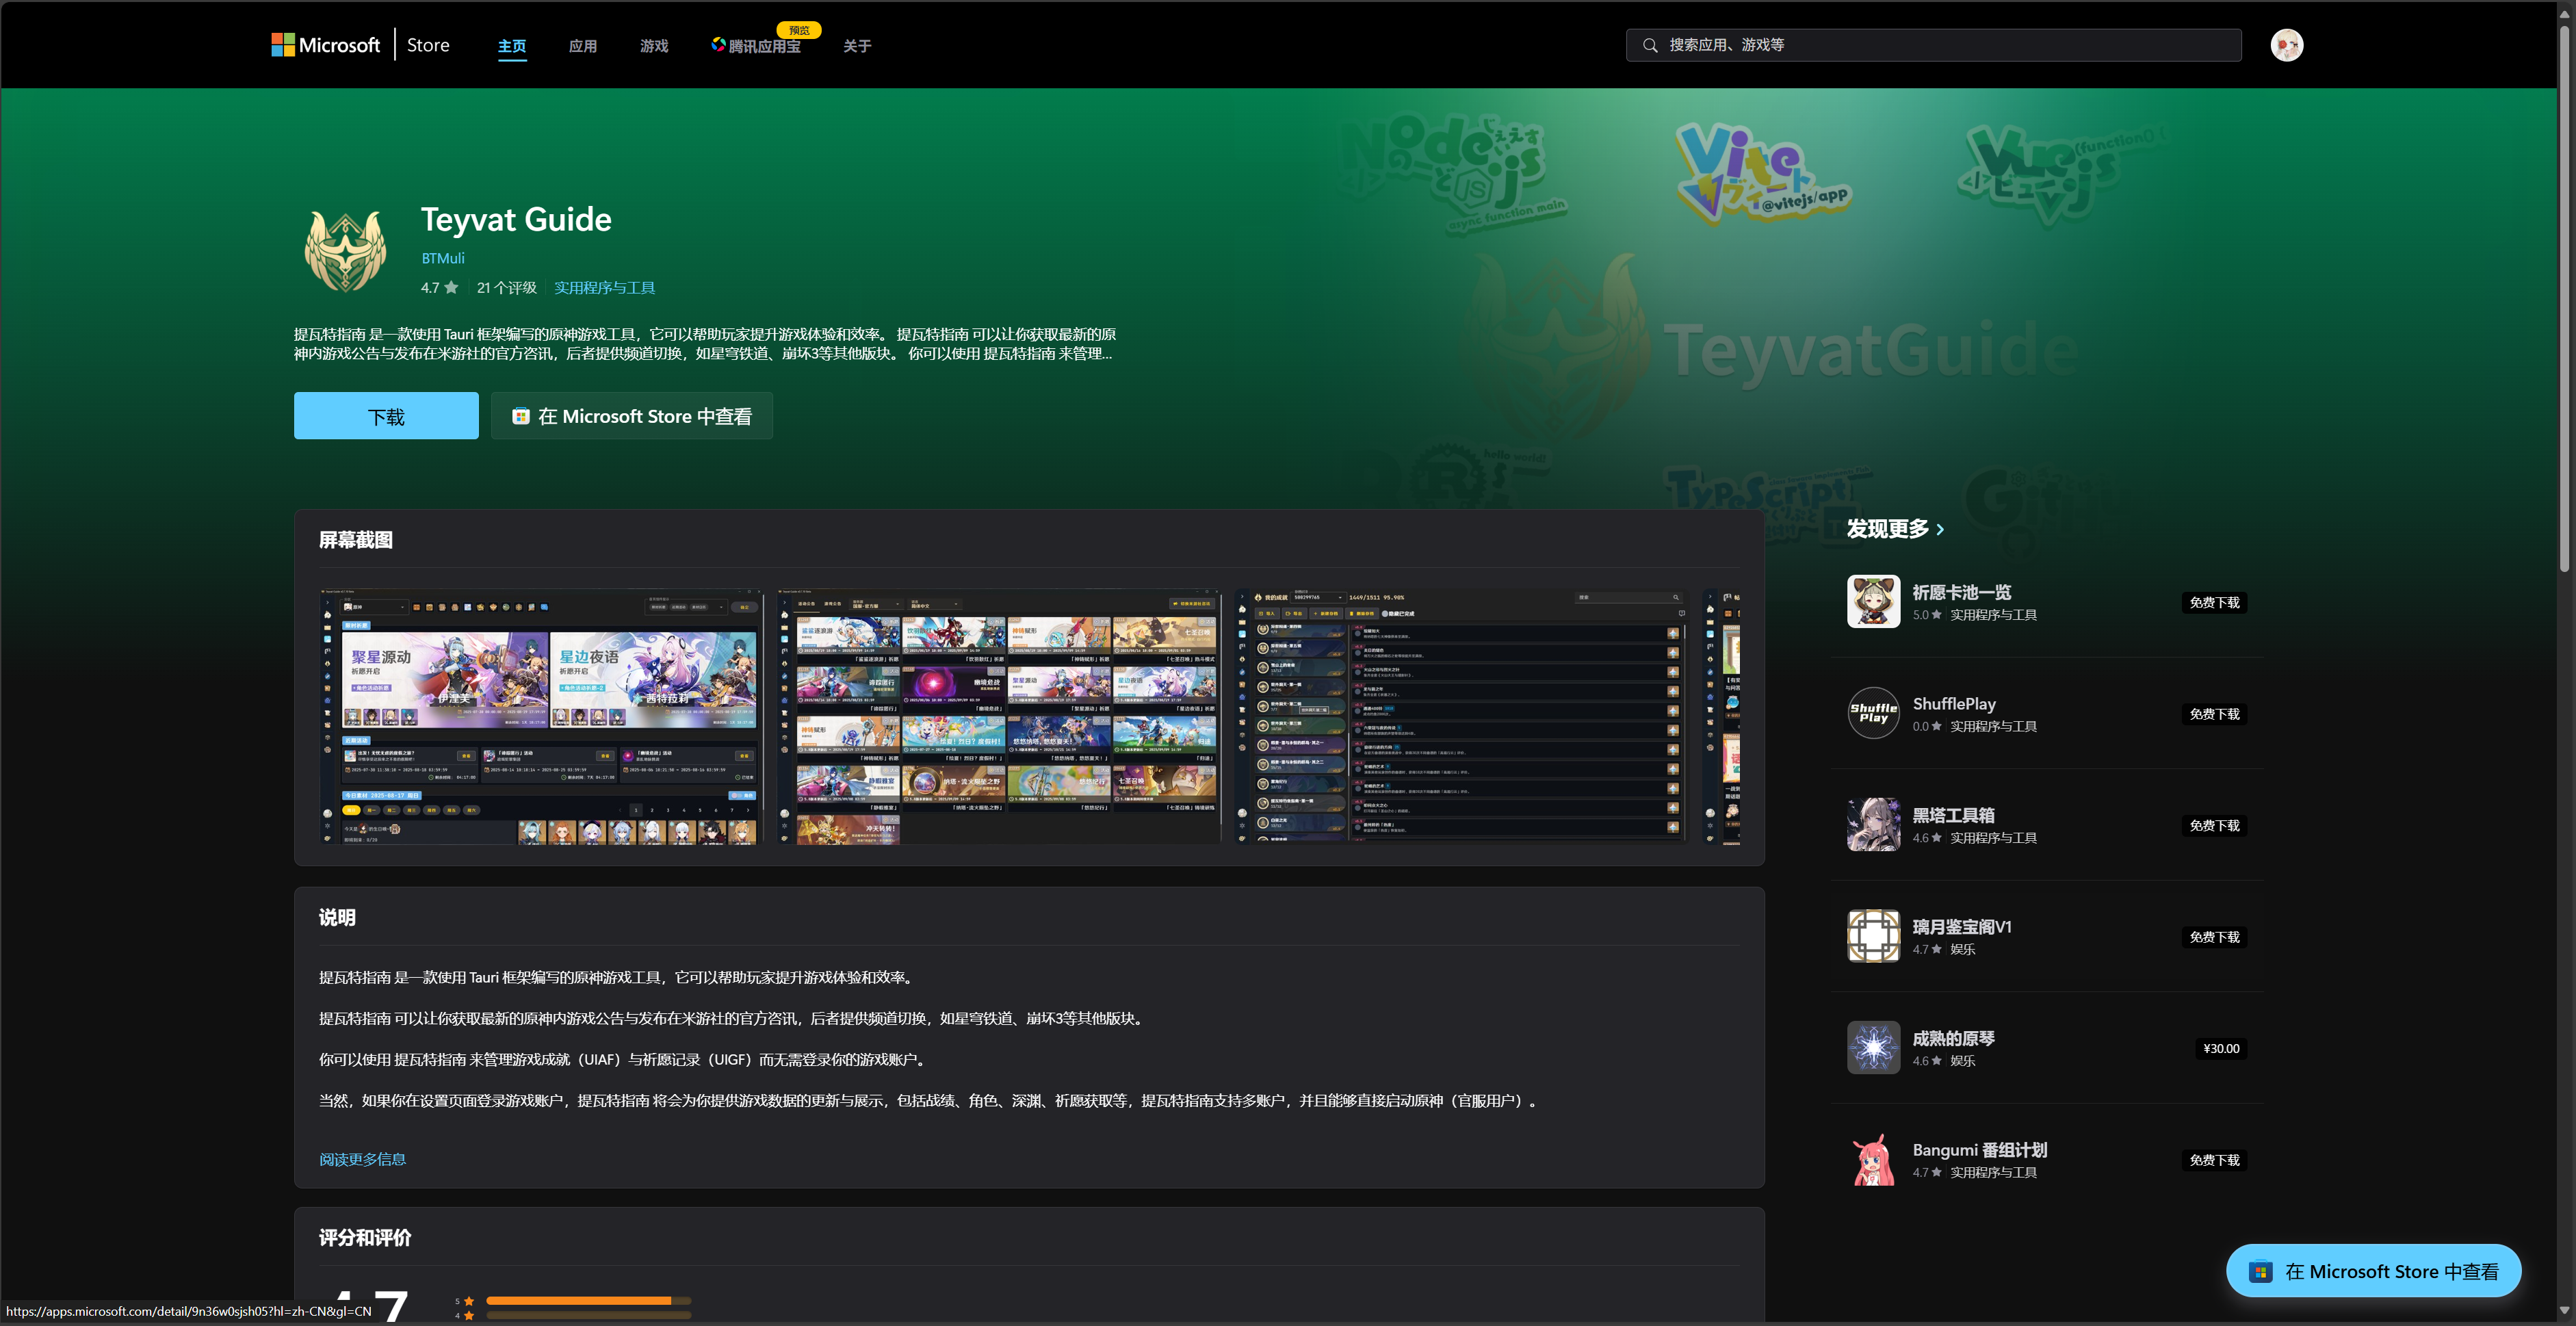Switch to the 游戏 tab
The height and width of the screenshot is (1326, 2576).
click(654, 45)
